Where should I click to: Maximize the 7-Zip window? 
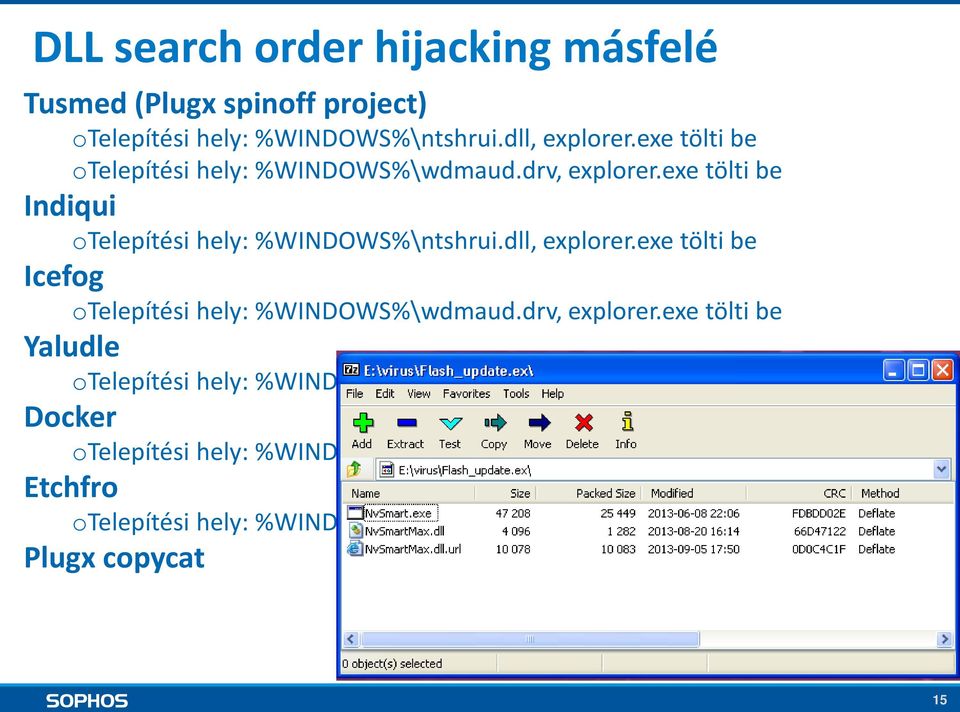[918, 370]
